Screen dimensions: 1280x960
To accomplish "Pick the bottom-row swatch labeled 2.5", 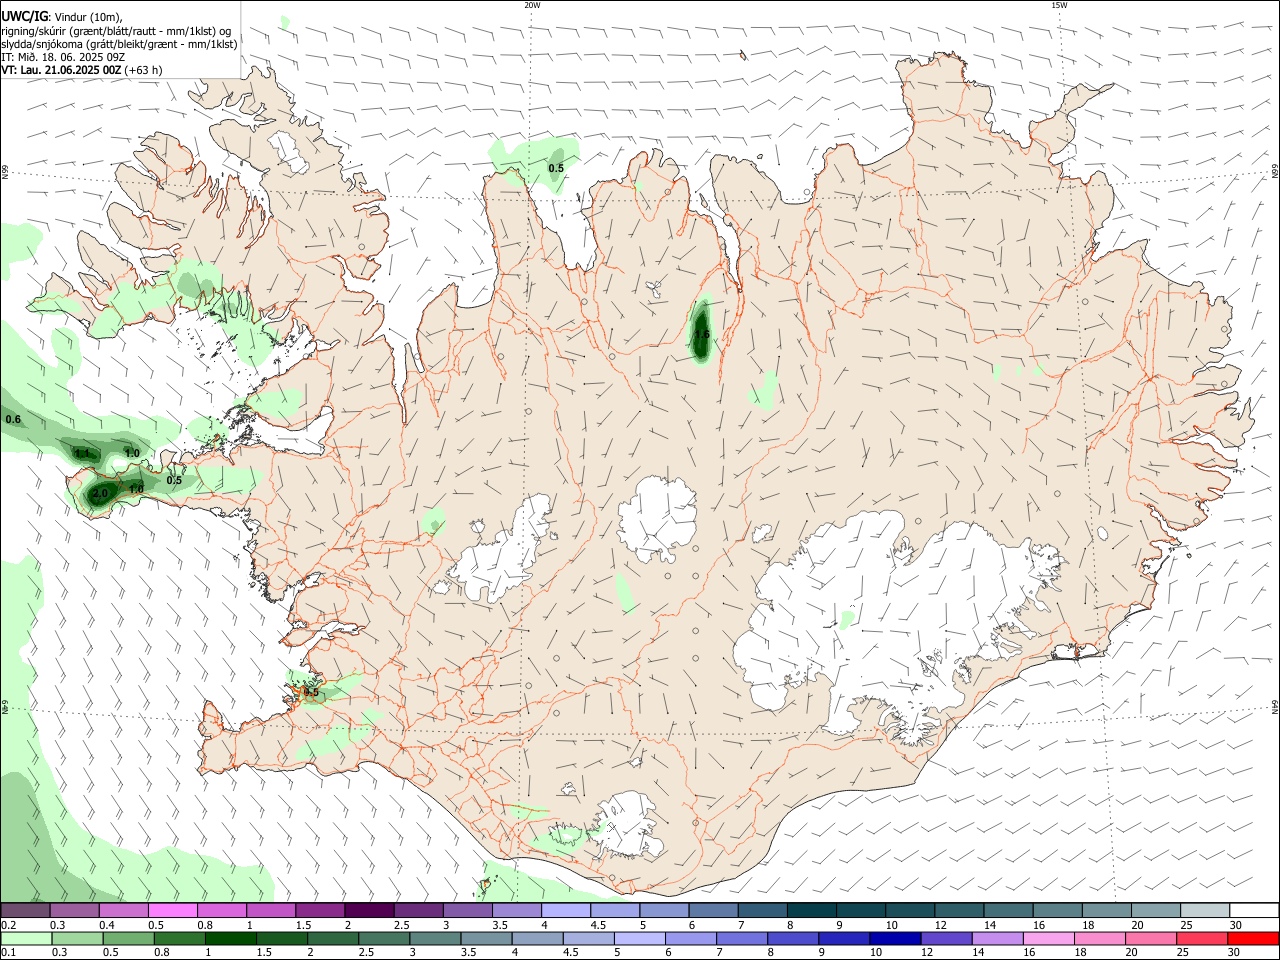I will 384,939.
